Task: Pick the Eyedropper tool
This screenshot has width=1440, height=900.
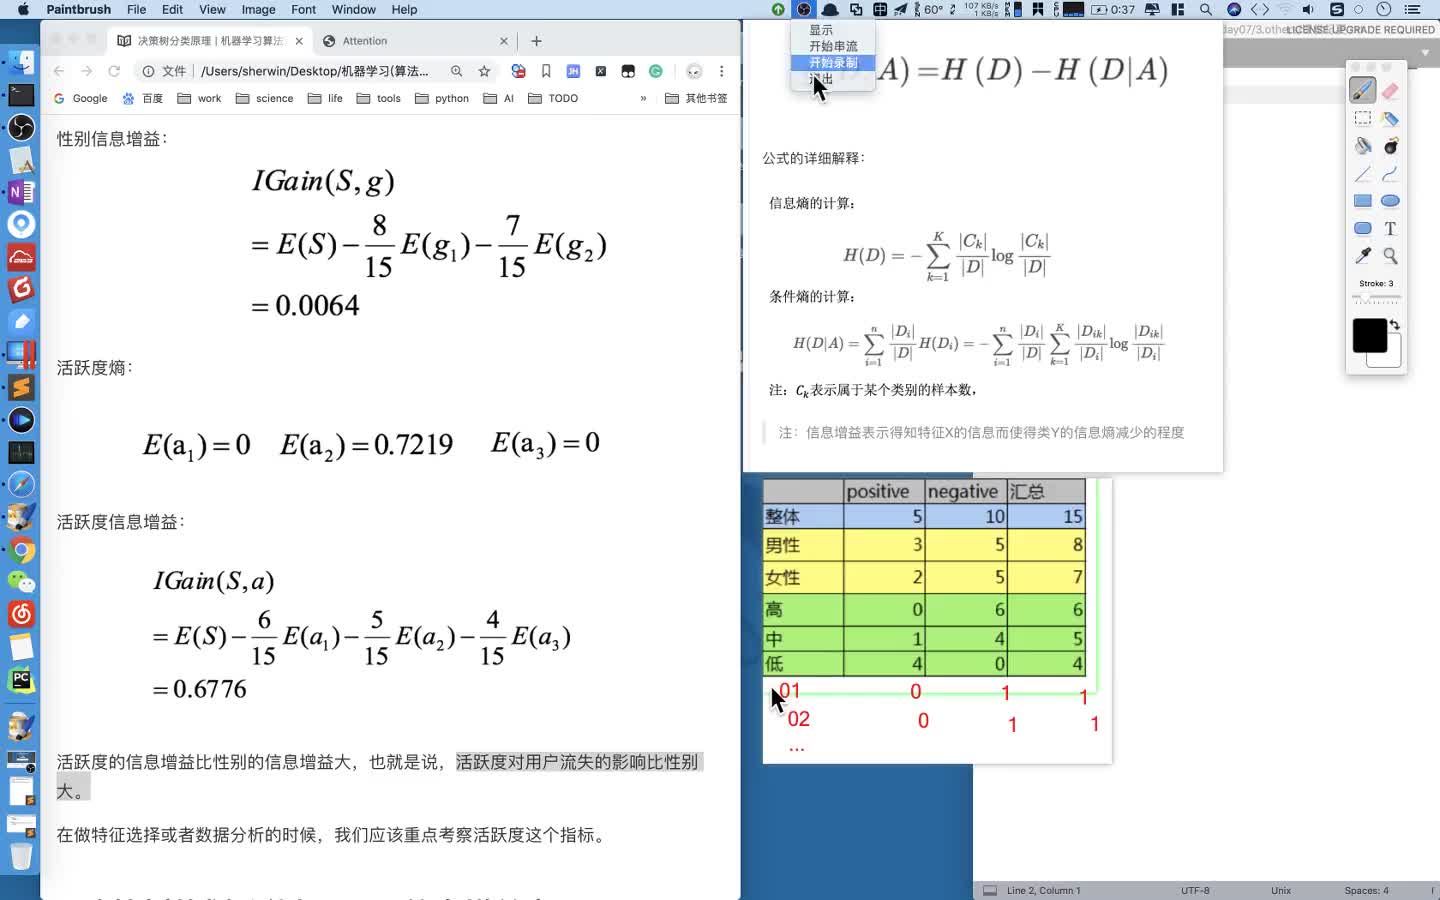Action: [1362, 256]
